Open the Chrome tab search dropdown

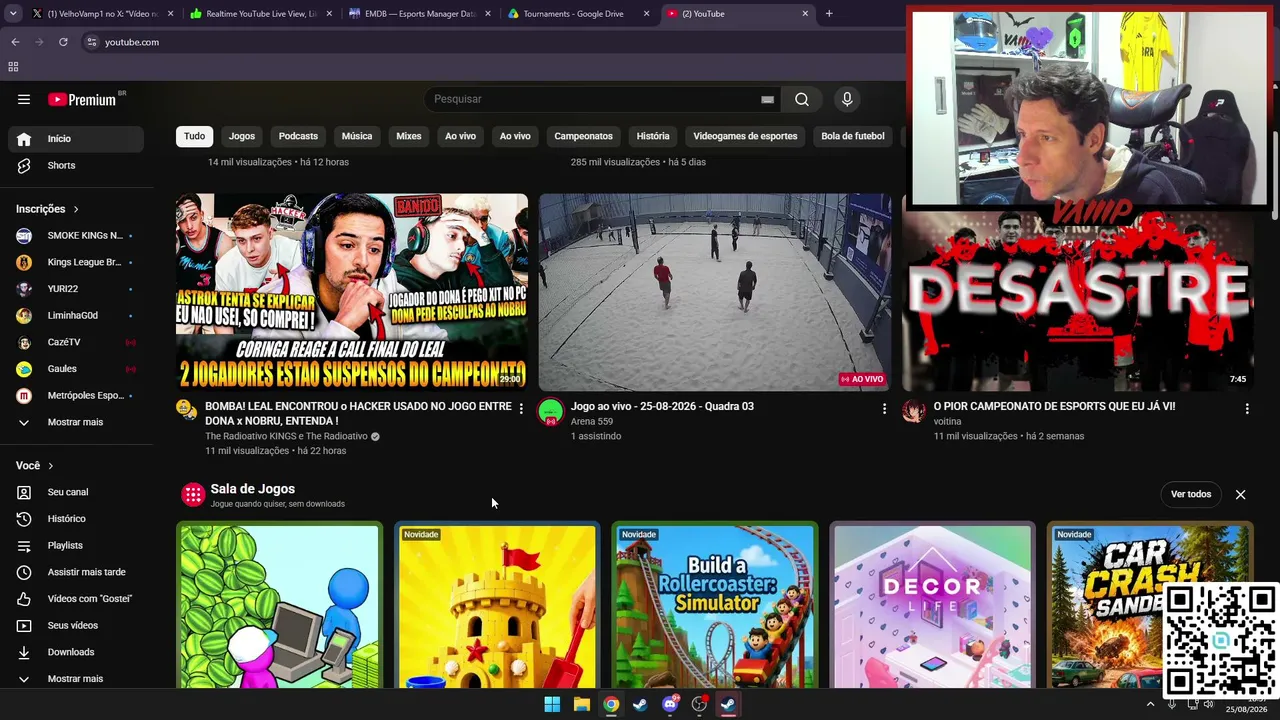pyautogui.click(x=11, y=14)
